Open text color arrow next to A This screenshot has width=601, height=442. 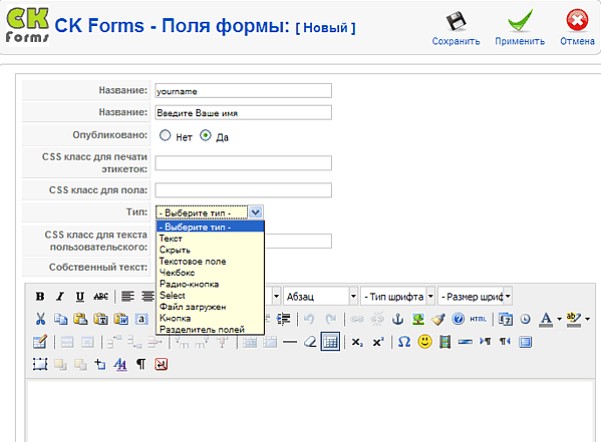[x=559, y=319]
